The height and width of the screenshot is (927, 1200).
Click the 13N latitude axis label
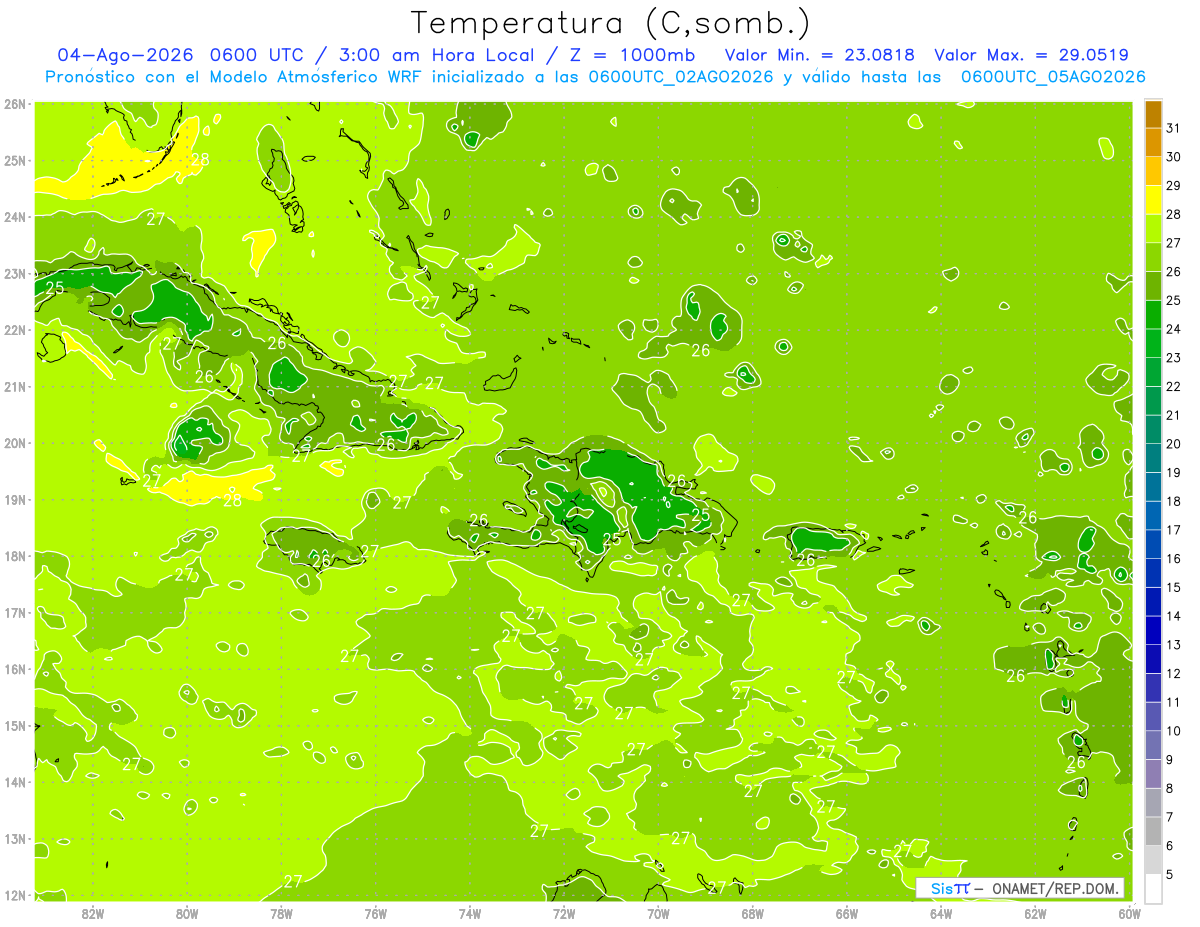pyautogui.click(x=15, y=838)
